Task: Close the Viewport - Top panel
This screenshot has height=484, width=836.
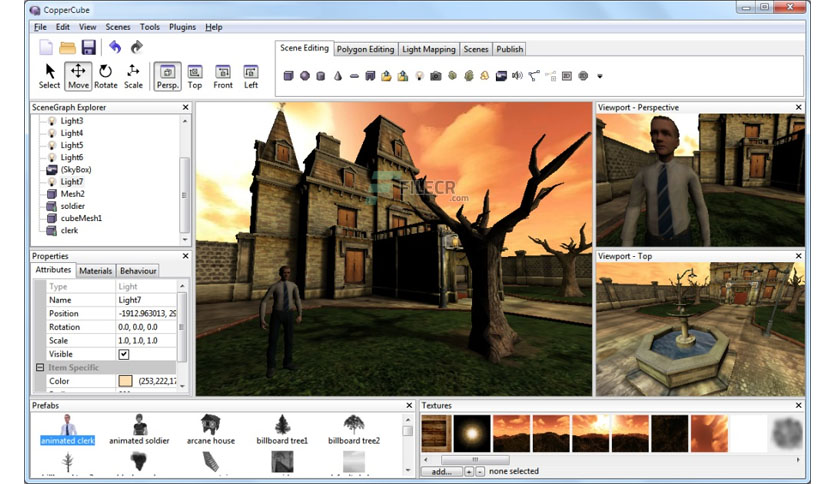Action: tap(799, 256)
